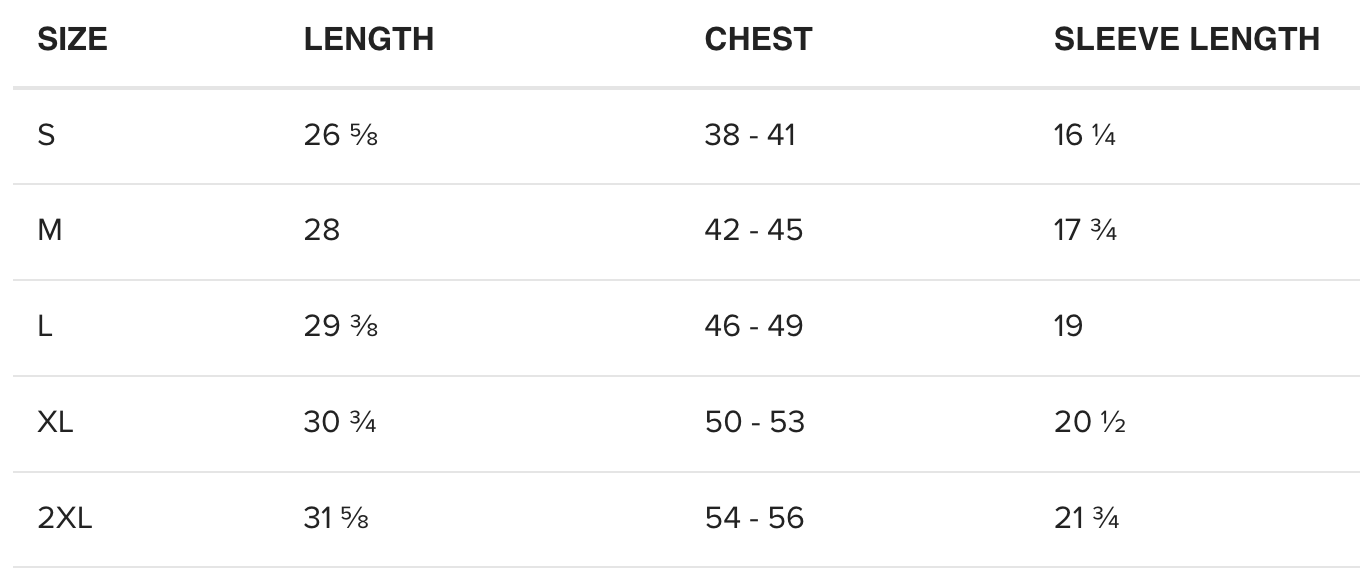Click the 31 ⅝ length value
This screenshot has width=1360, height=568.
coord(336,519)
